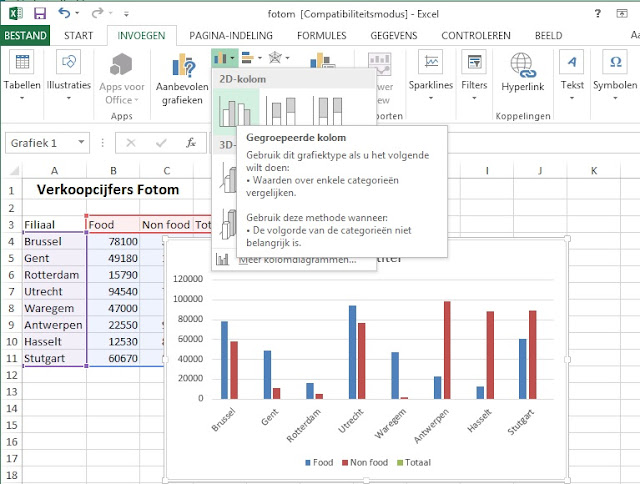Select the Non food legend entry
The image size is (640, 484).
click(x=364, y=462)
